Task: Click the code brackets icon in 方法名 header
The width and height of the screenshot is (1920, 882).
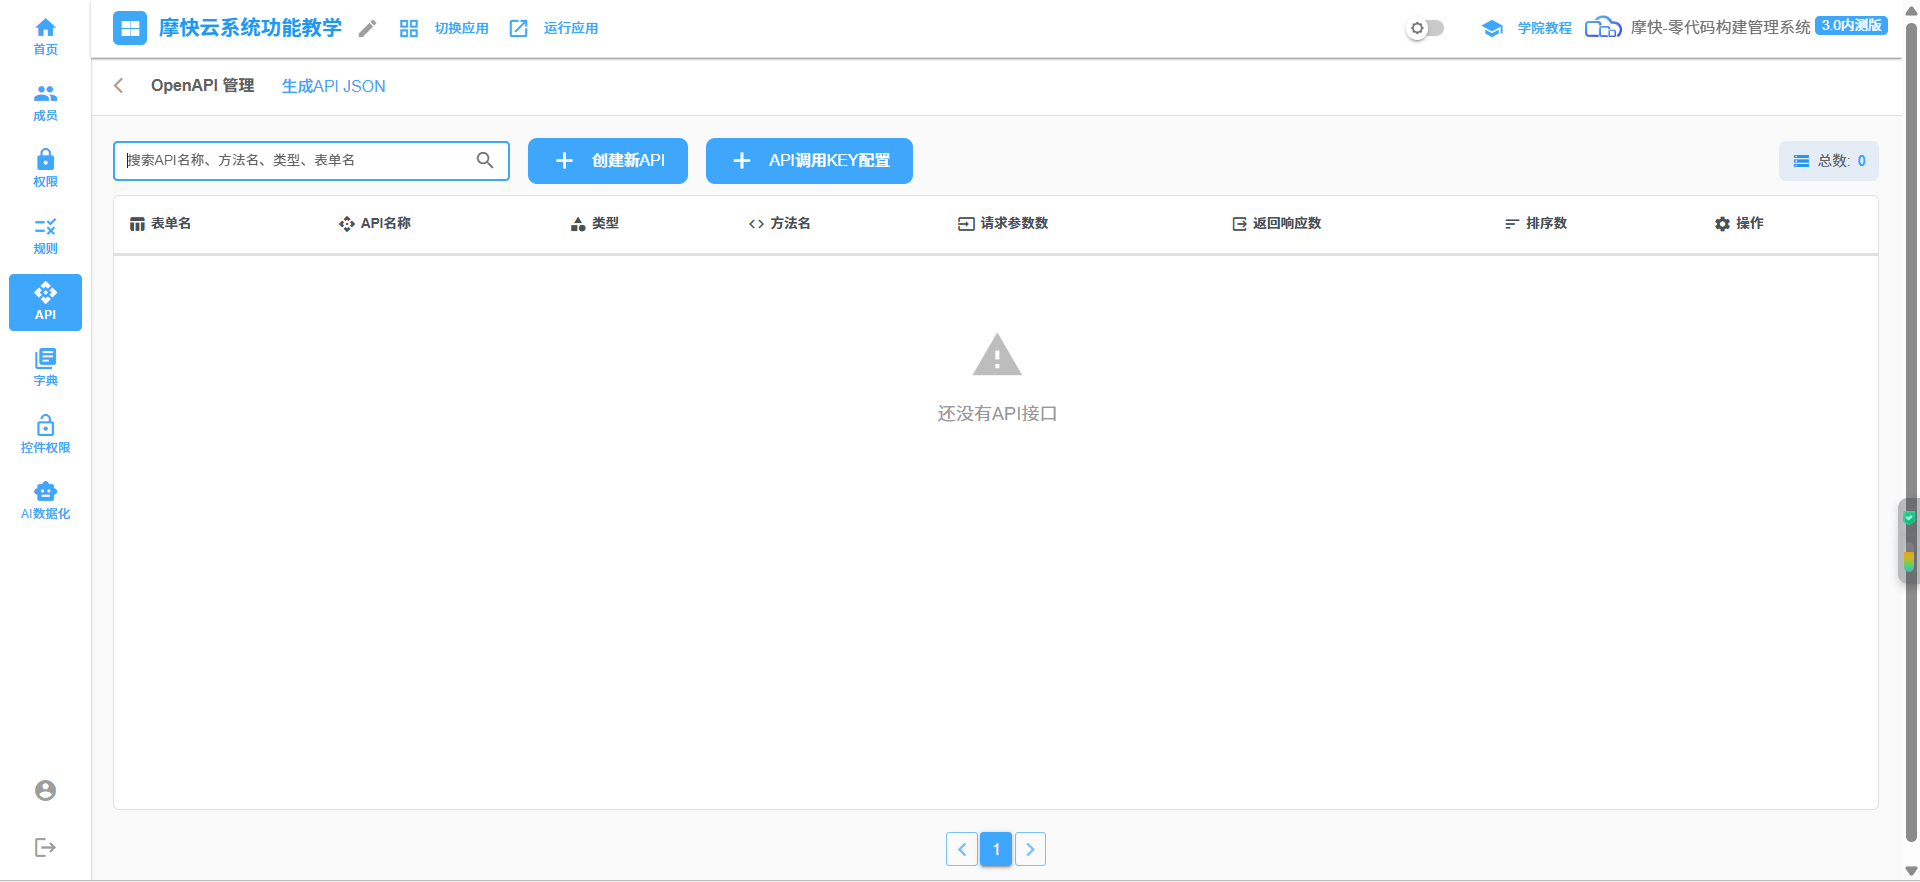Action: (756, 224)
